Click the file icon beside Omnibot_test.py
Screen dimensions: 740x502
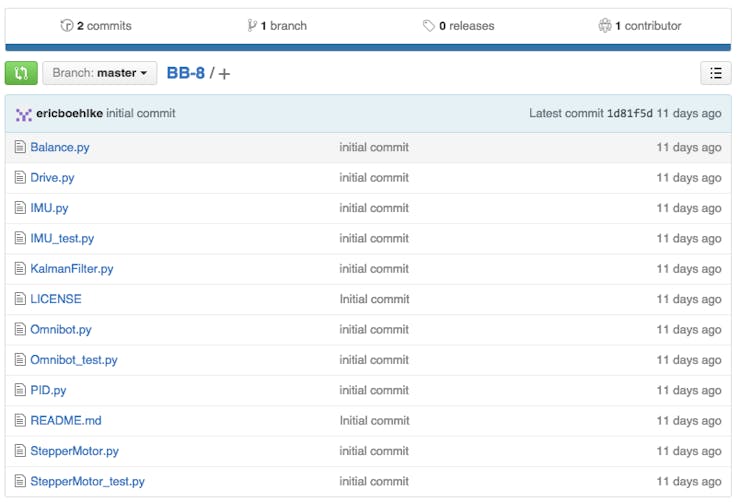pos(20,360)
